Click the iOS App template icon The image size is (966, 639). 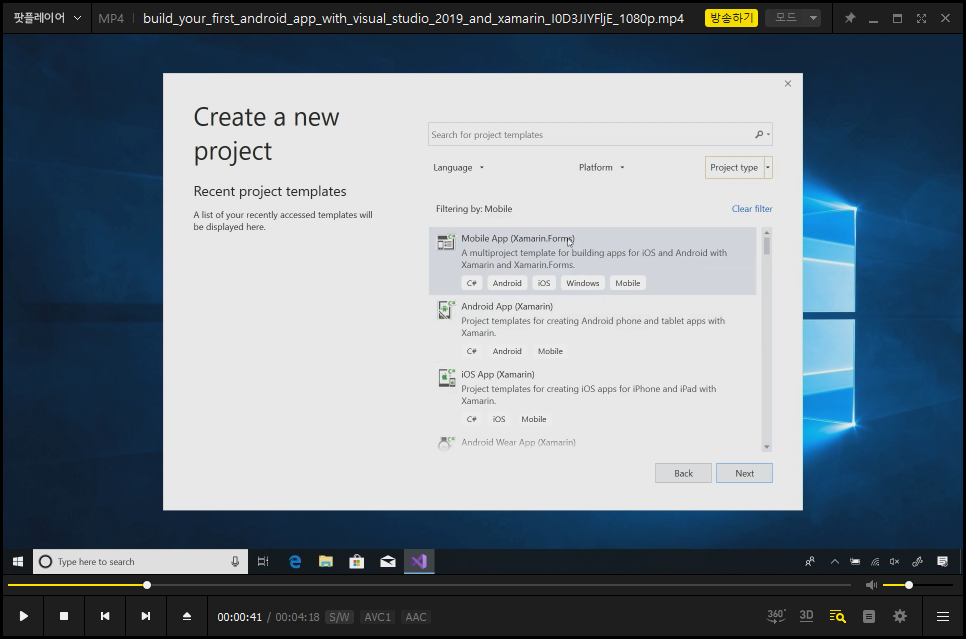point(446,378)
